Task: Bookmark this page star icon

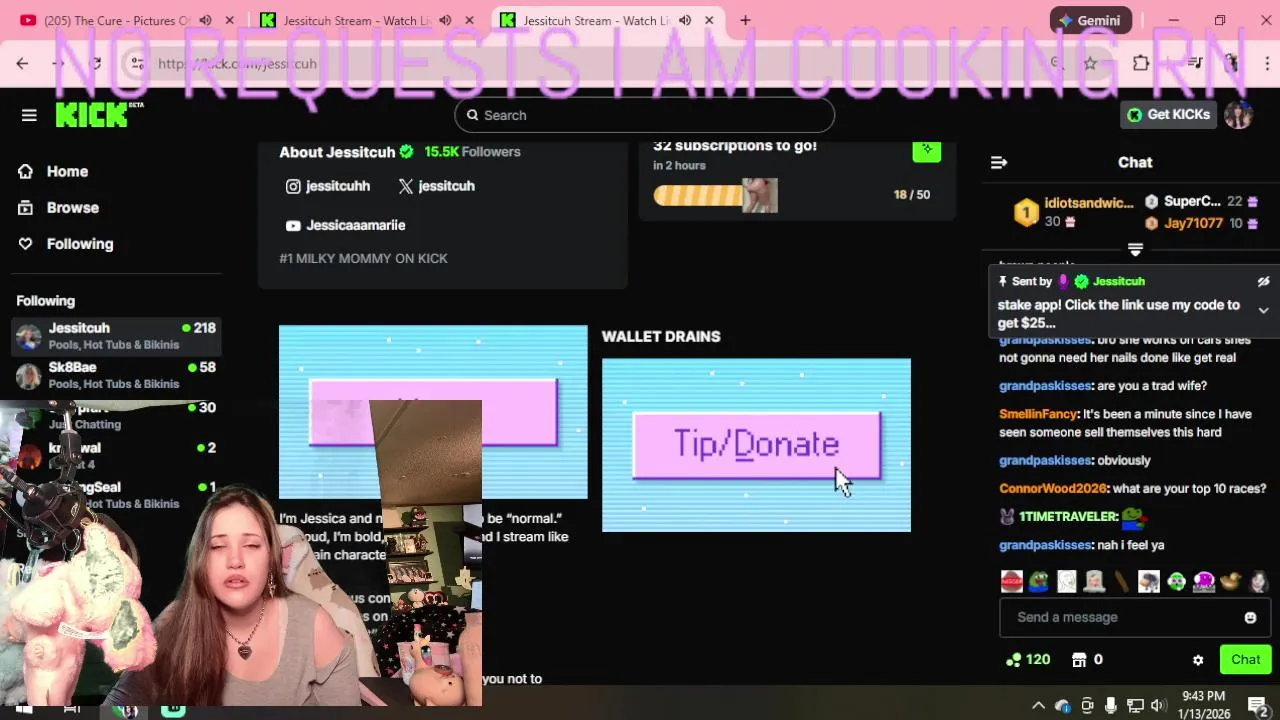Action: (1090, 63)
